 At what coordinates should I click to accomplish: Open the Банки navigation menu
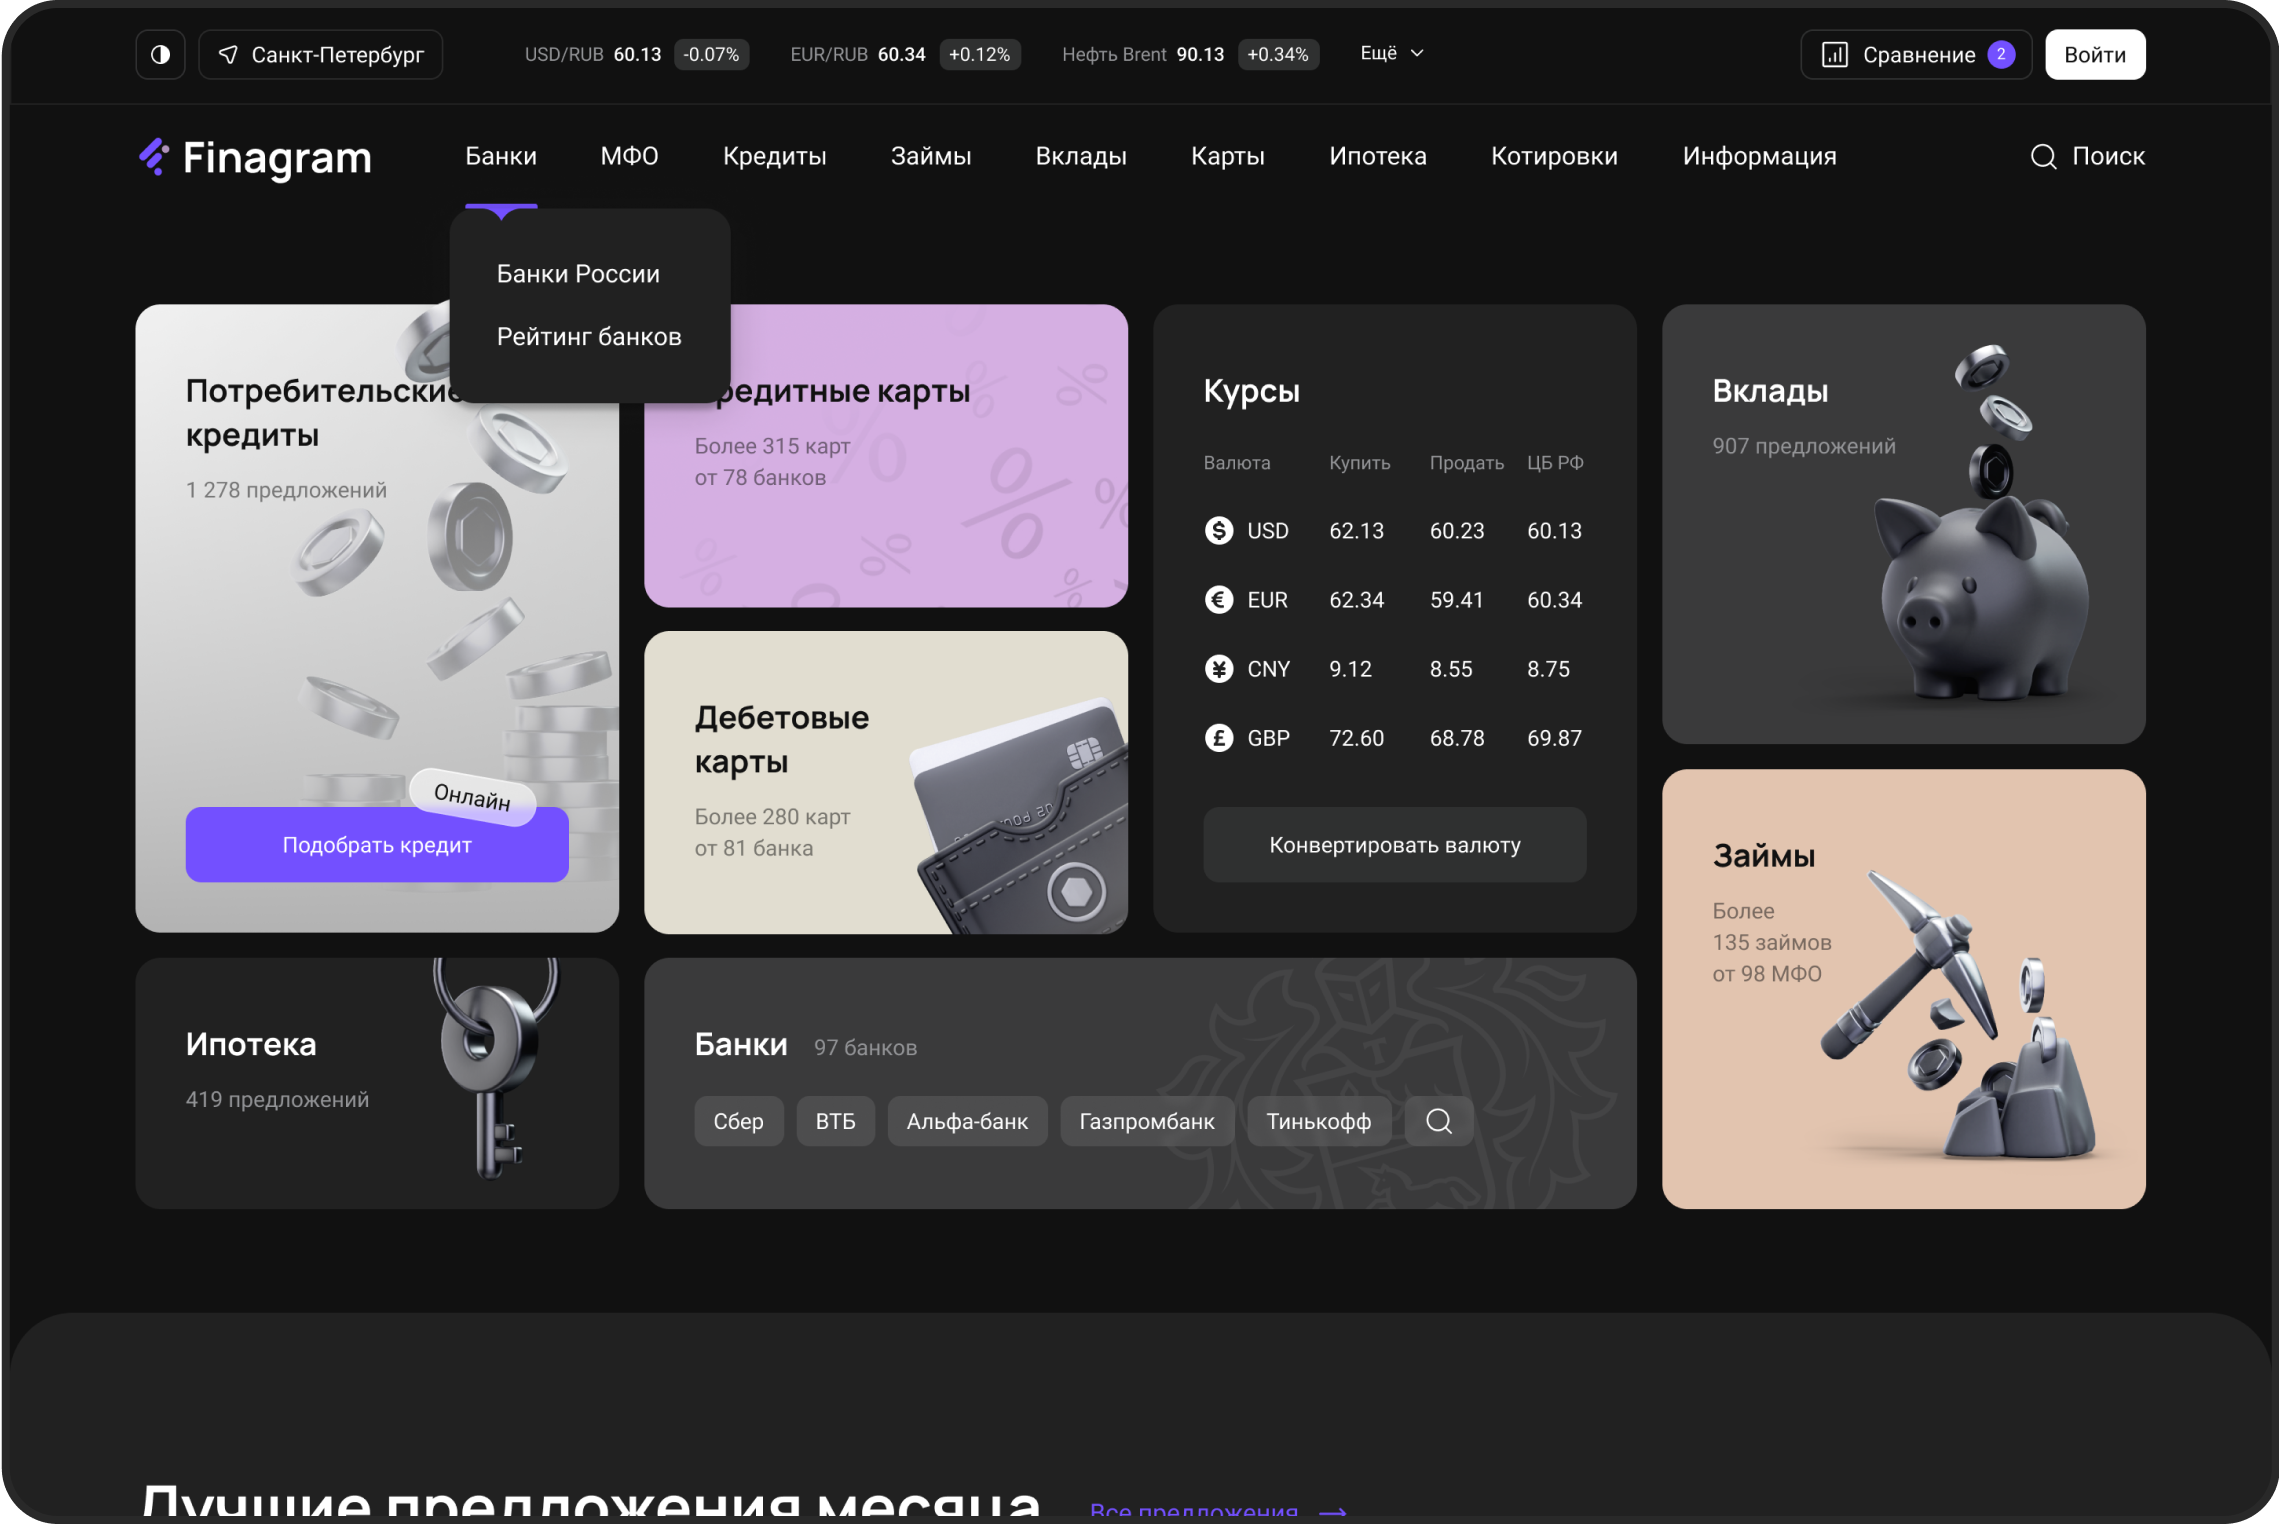click(501, 157)
